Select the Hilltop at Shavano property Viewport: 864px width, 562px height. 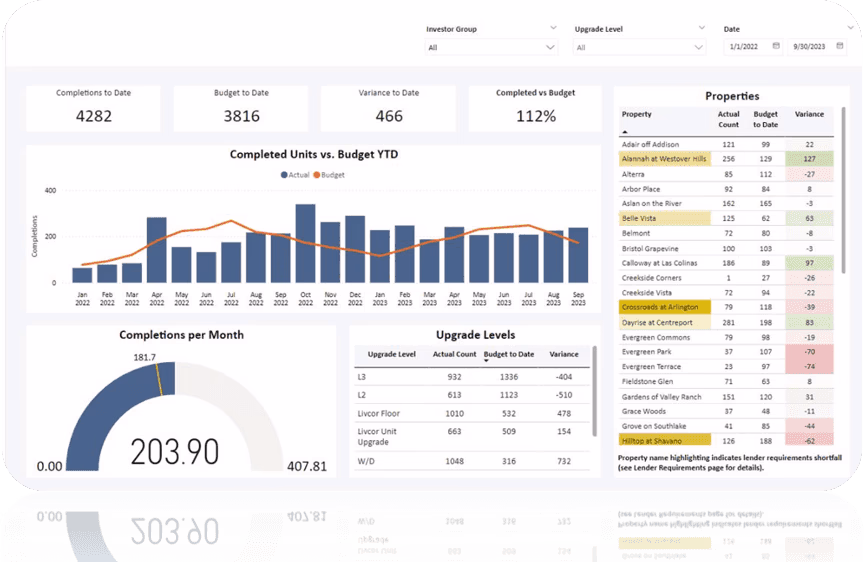coord(650,440)
